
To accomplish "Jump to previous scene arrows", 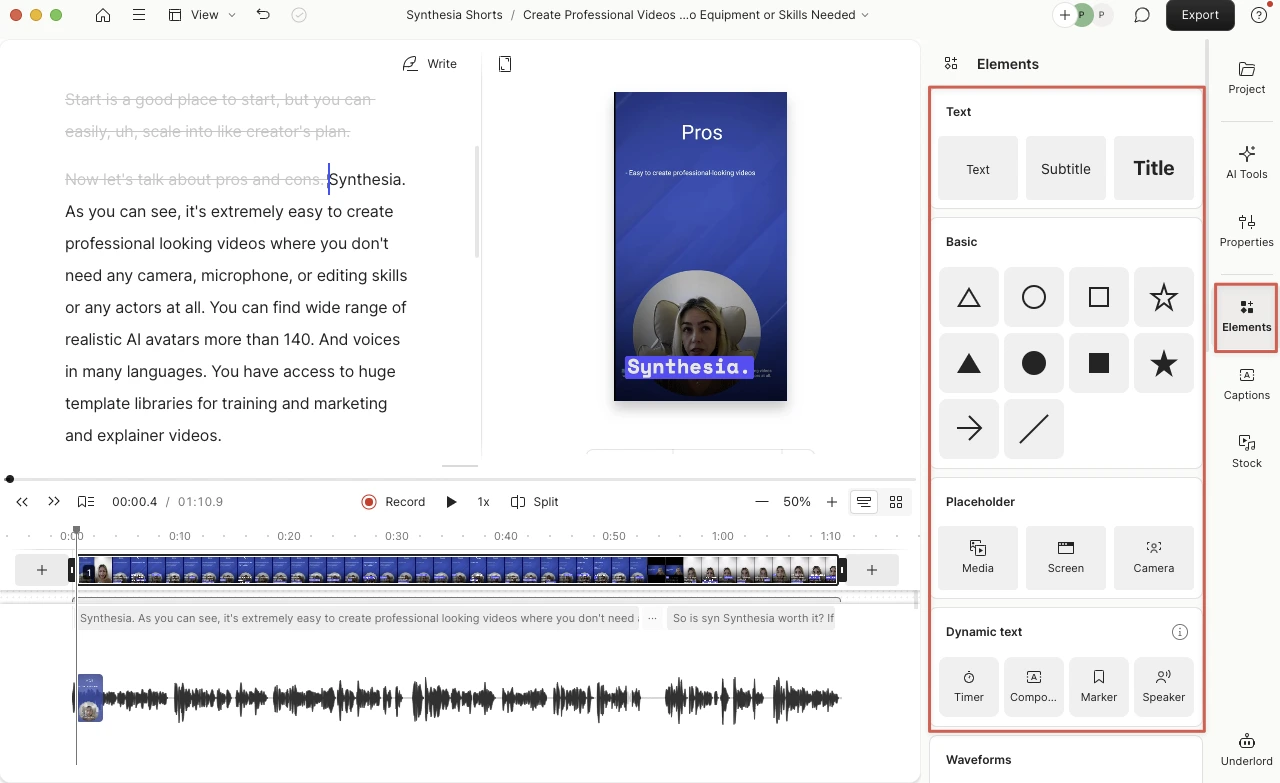I will coord(22,502).
